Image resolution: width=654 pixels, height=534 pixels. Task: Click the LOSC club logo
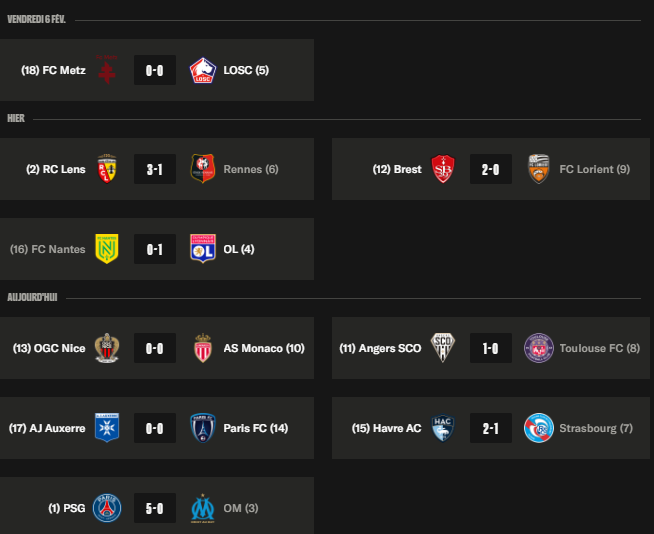(x=203, y=70)
